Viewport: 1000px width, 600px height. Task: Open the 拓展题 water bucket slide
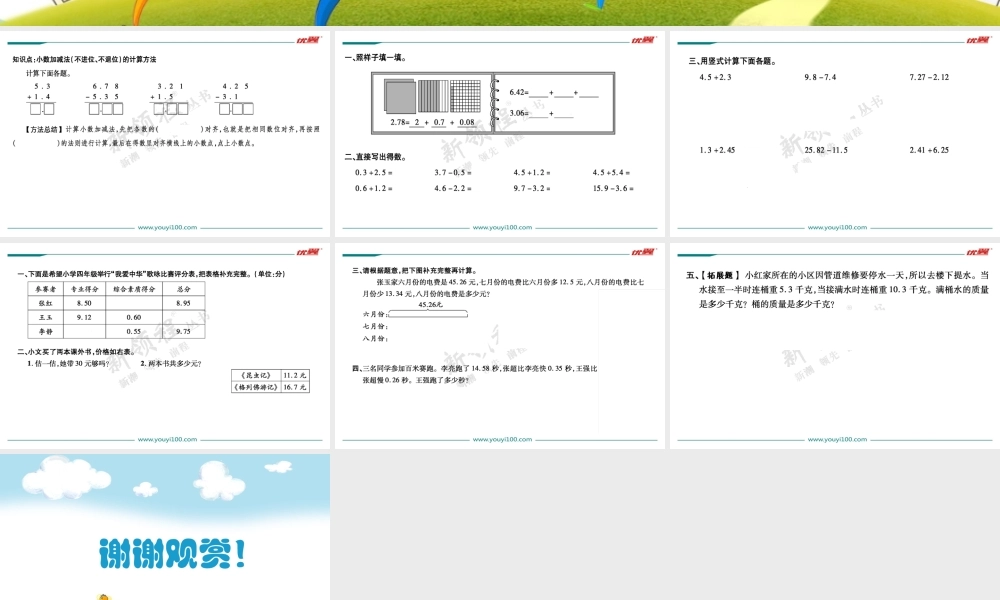pos(833,345)
